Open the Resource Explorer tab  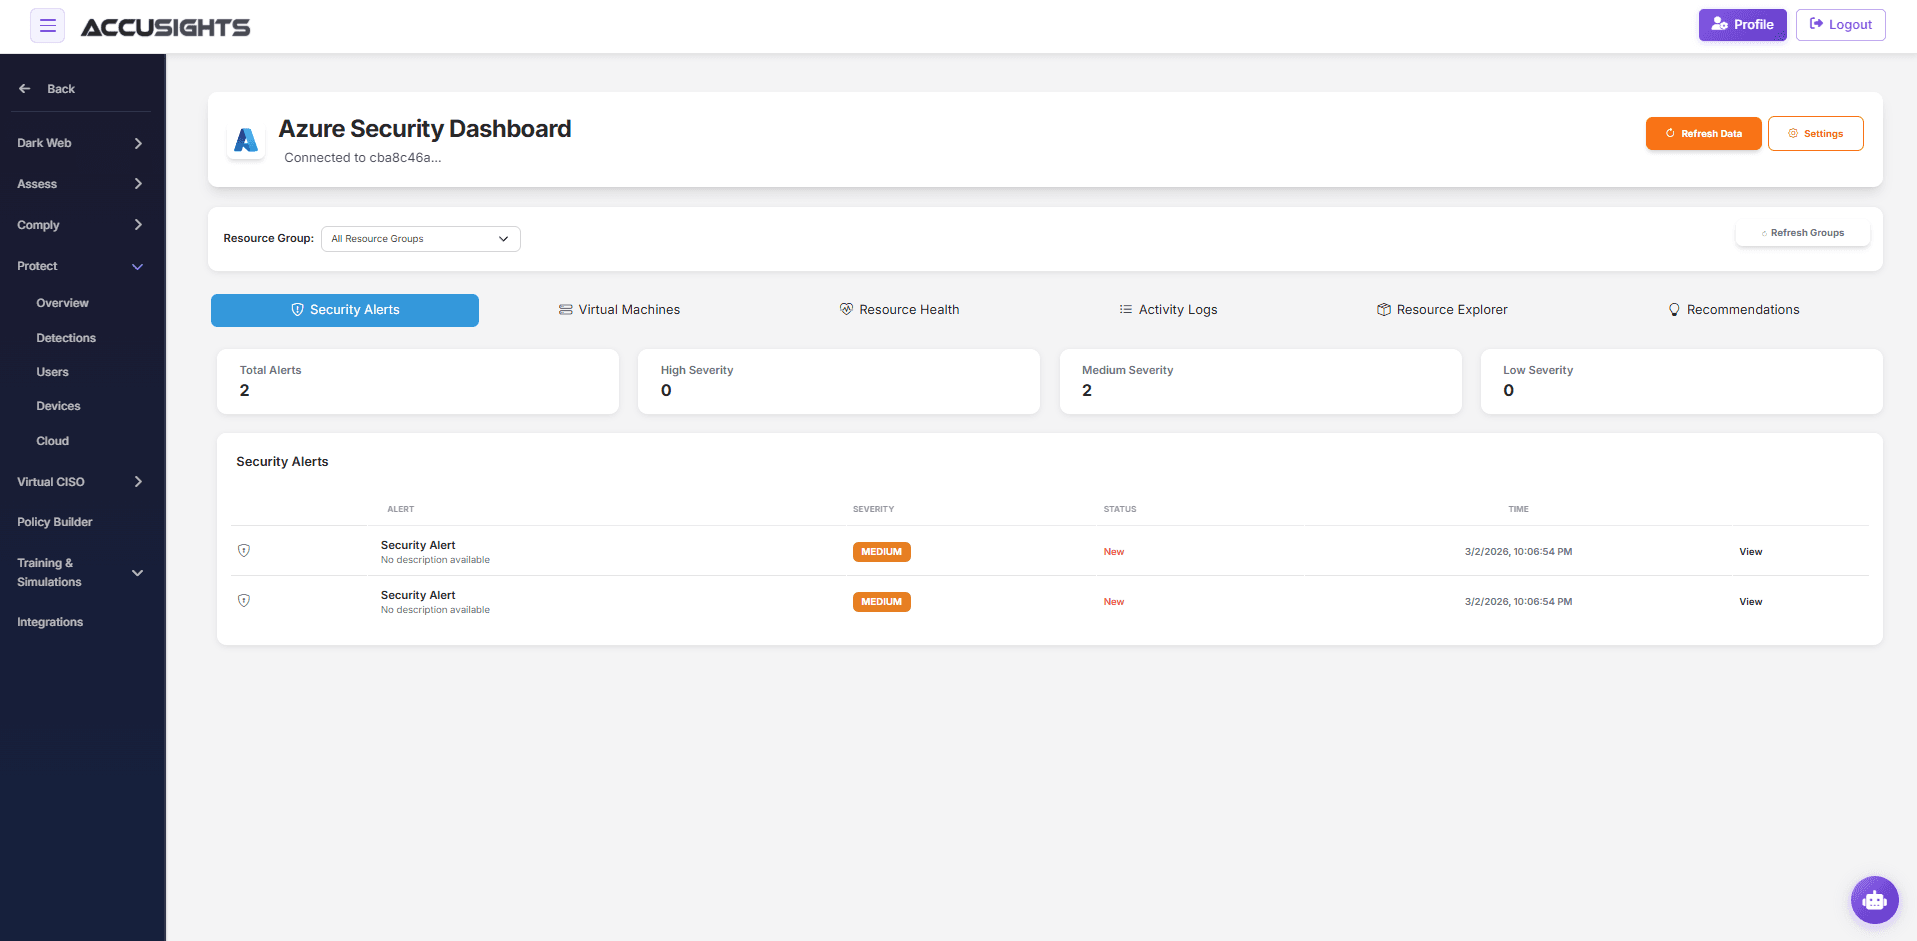click(1442, 310)
